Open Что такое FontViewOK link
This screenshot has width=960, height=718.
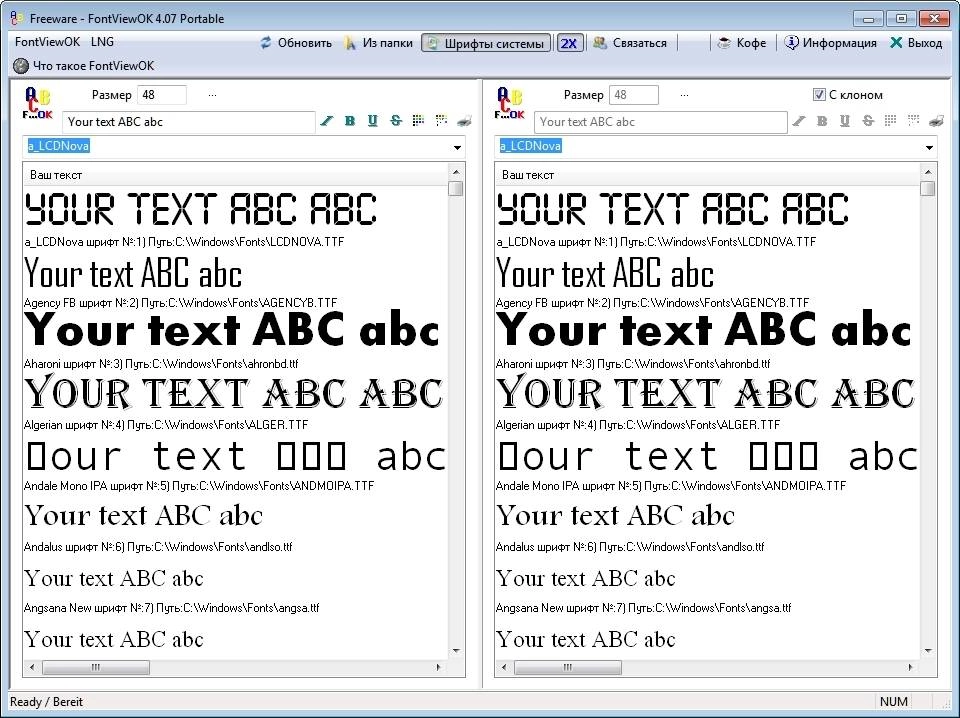pyautogui.click(x=94, y=65)
